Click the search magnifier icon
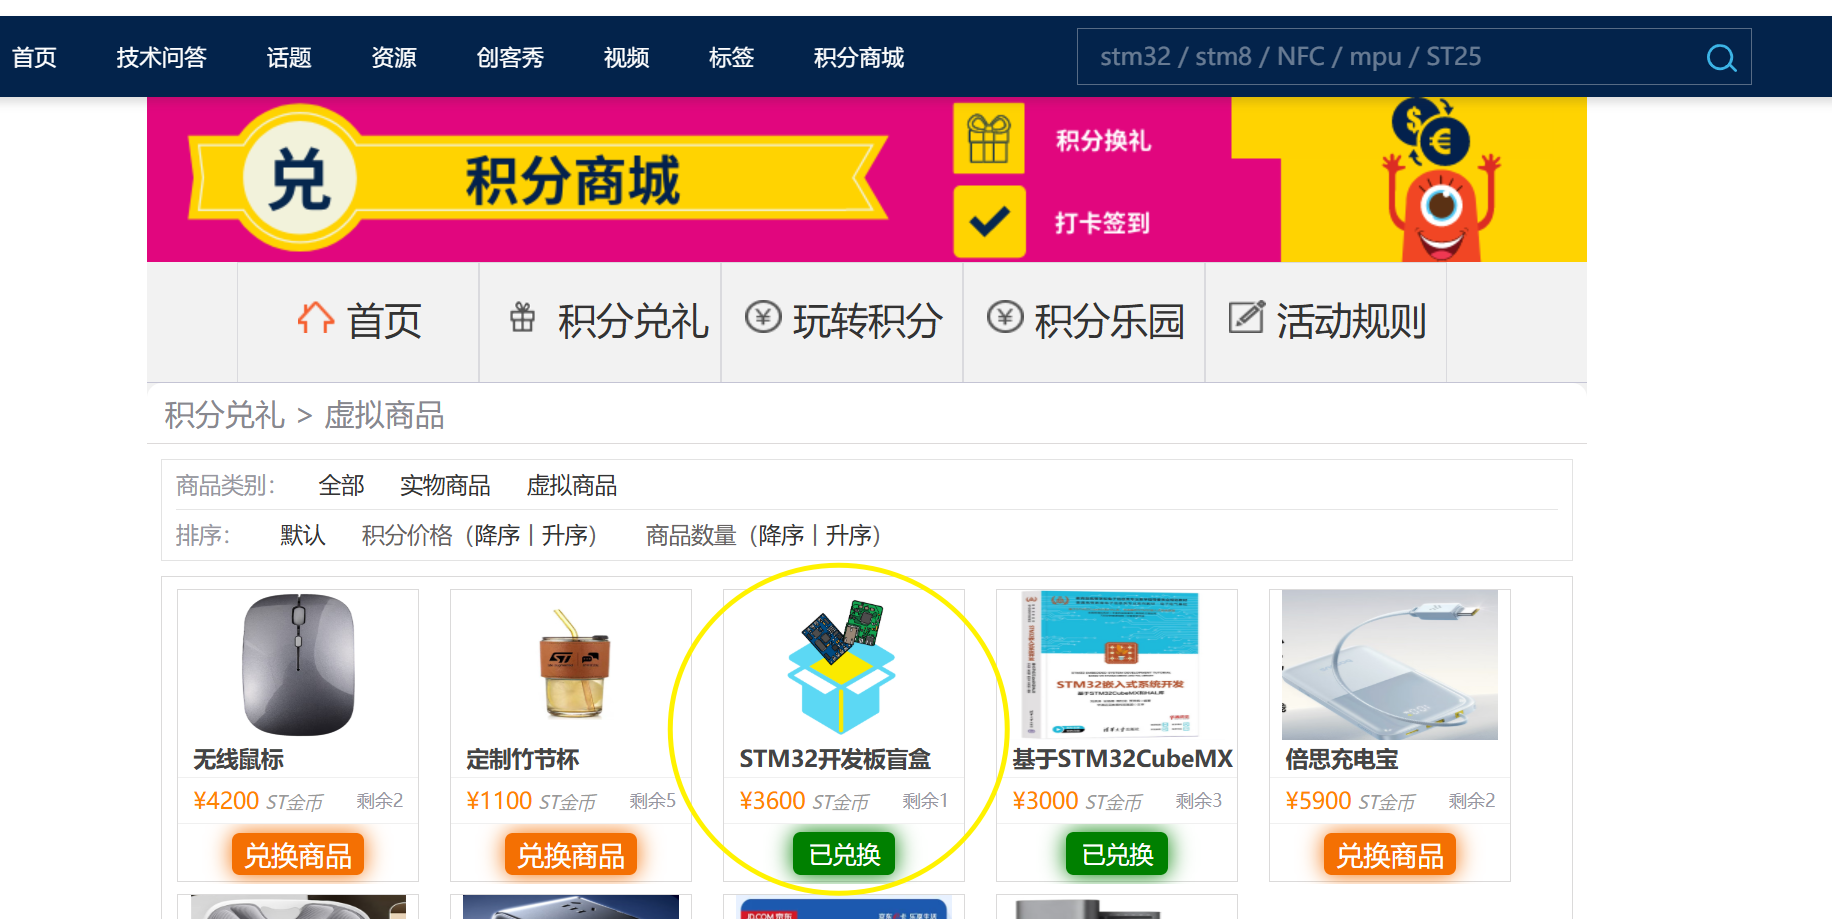This screenshot has width=1832, height=919. tap(1721, 58)
